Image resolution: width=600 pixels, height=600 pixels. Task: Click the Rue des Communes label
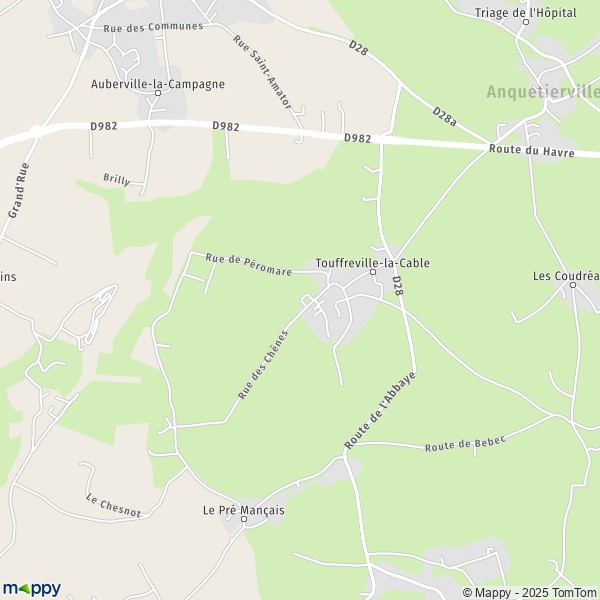tap(153, 27)
